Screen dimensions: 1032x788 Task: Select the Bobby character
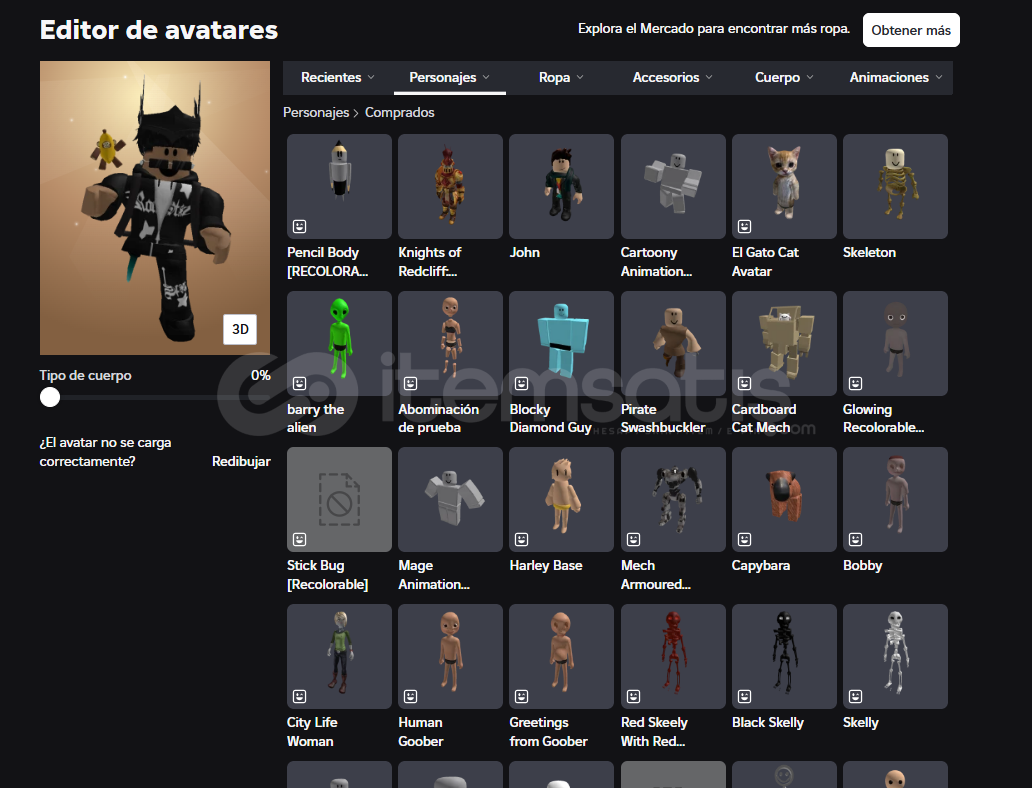click(x=895, y=499)
